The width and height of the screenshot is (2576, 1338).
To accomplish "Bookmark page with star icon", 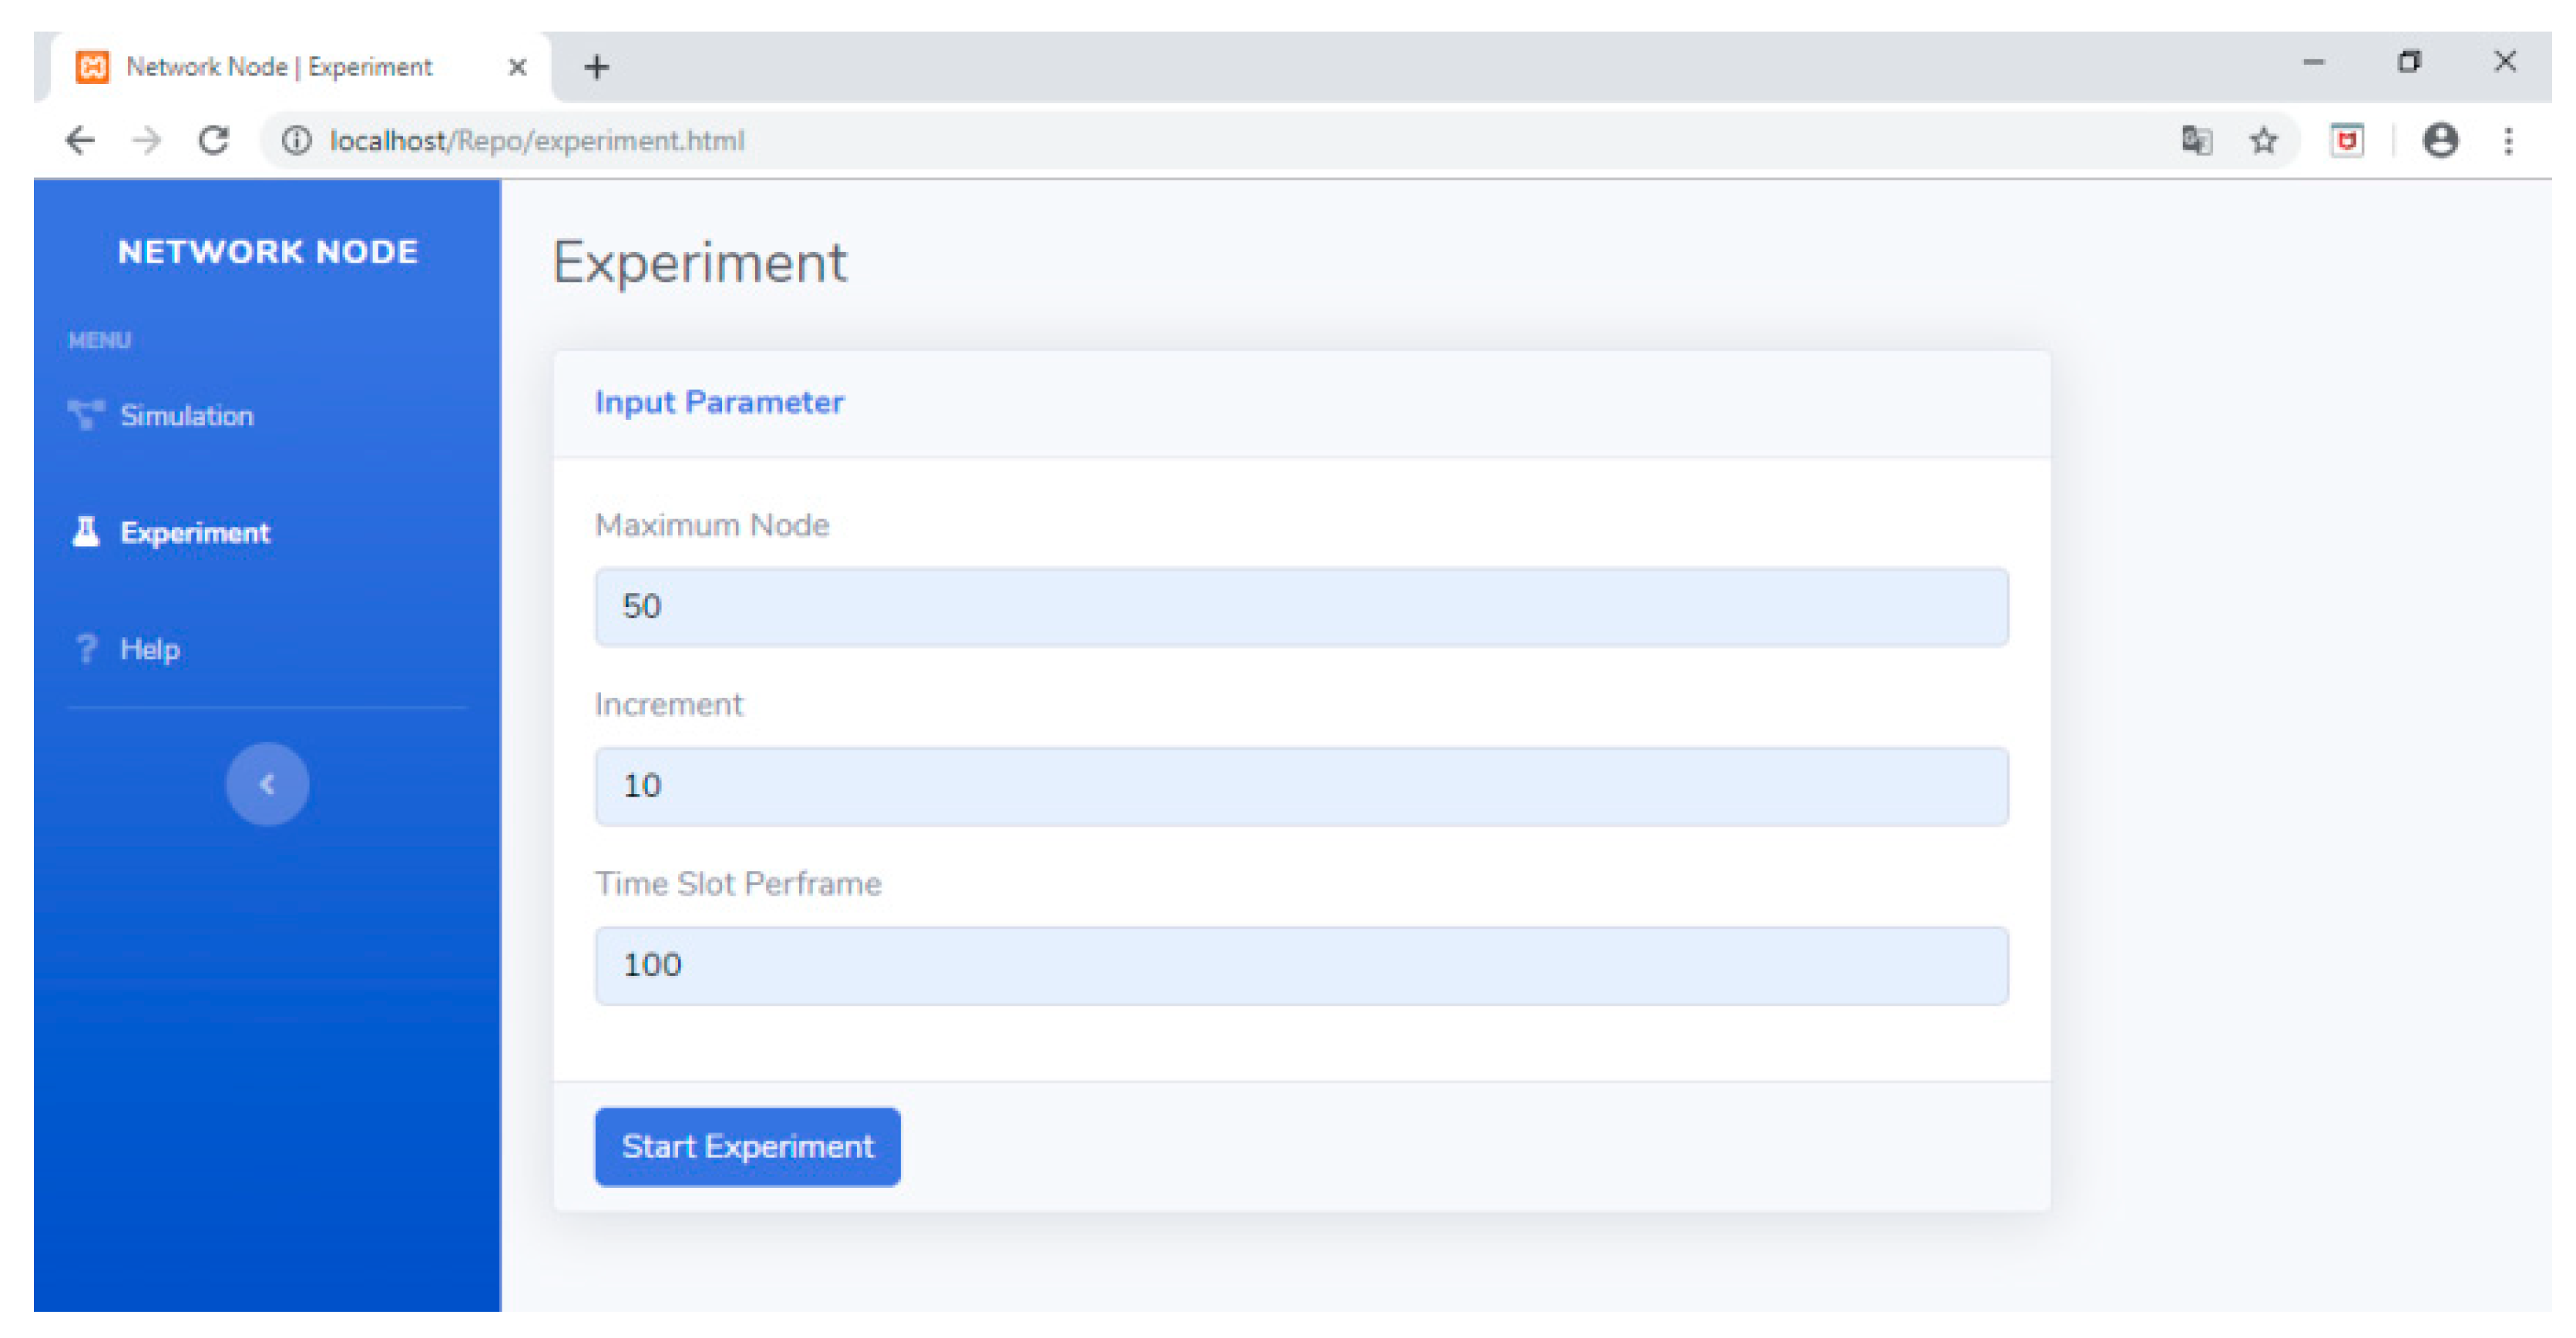I will (x=2264, y=141).
